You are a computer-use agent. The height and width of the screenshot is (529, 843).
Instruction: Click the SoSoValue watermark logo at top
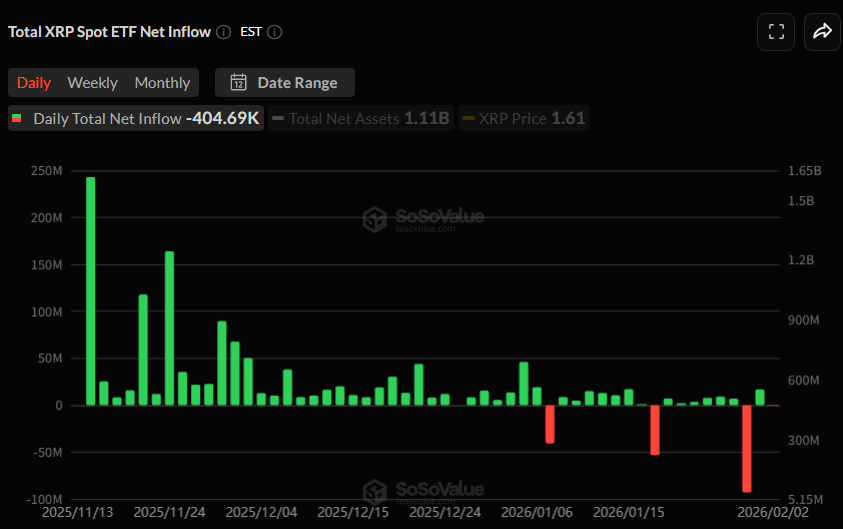pyautogui.click(x=375, y=219)
